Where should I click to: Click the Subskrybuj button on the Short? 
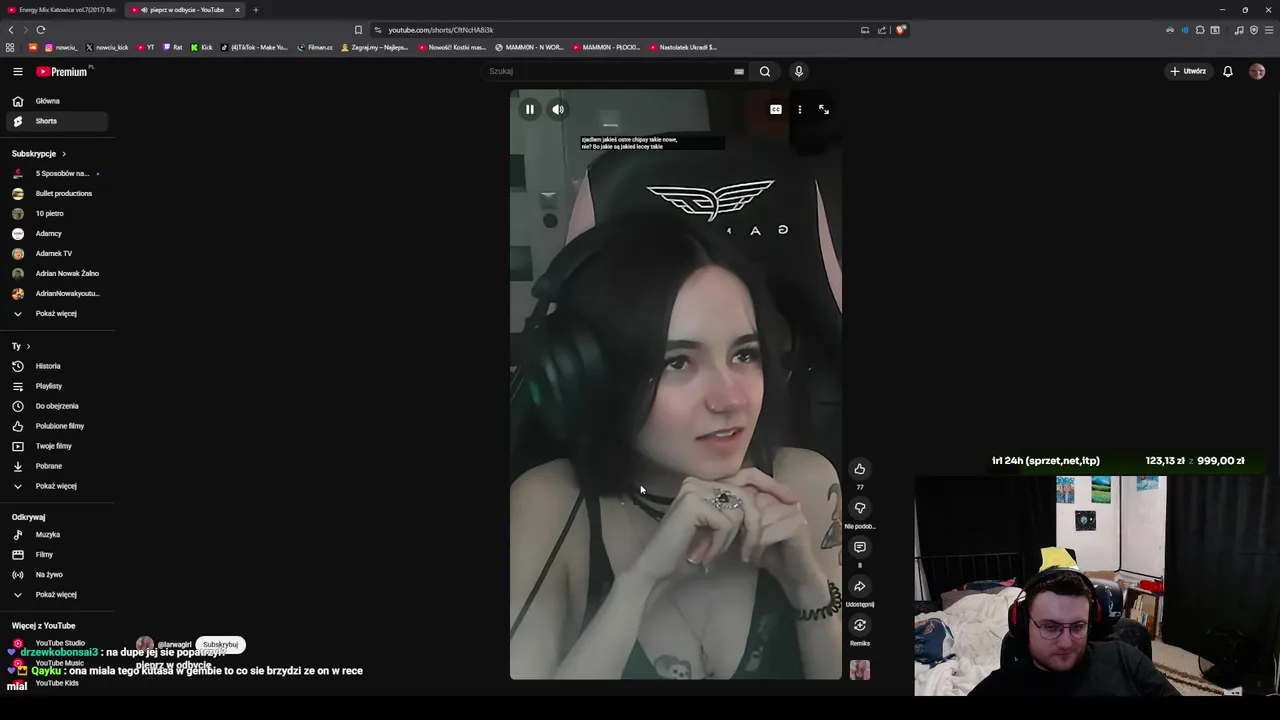(221, 645)
